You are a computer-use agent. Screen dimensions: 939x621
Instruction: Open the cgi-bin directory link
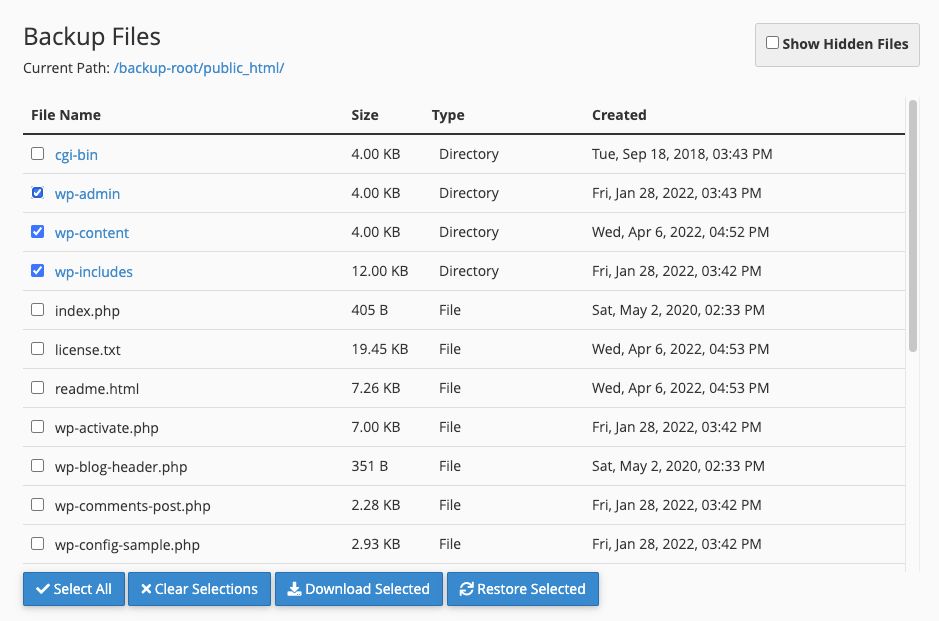click(x=76, y=155)
